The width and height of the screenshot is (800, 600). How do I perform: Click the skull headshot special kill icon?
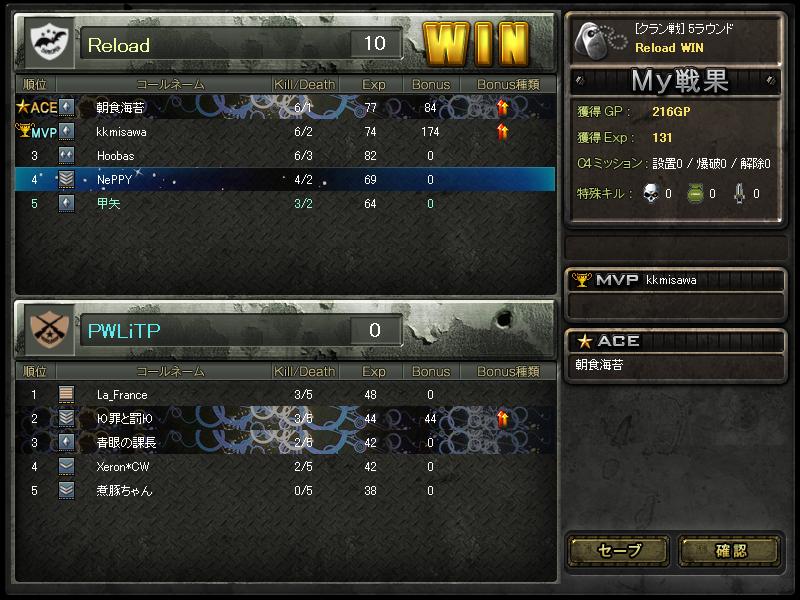pos(651,193)
